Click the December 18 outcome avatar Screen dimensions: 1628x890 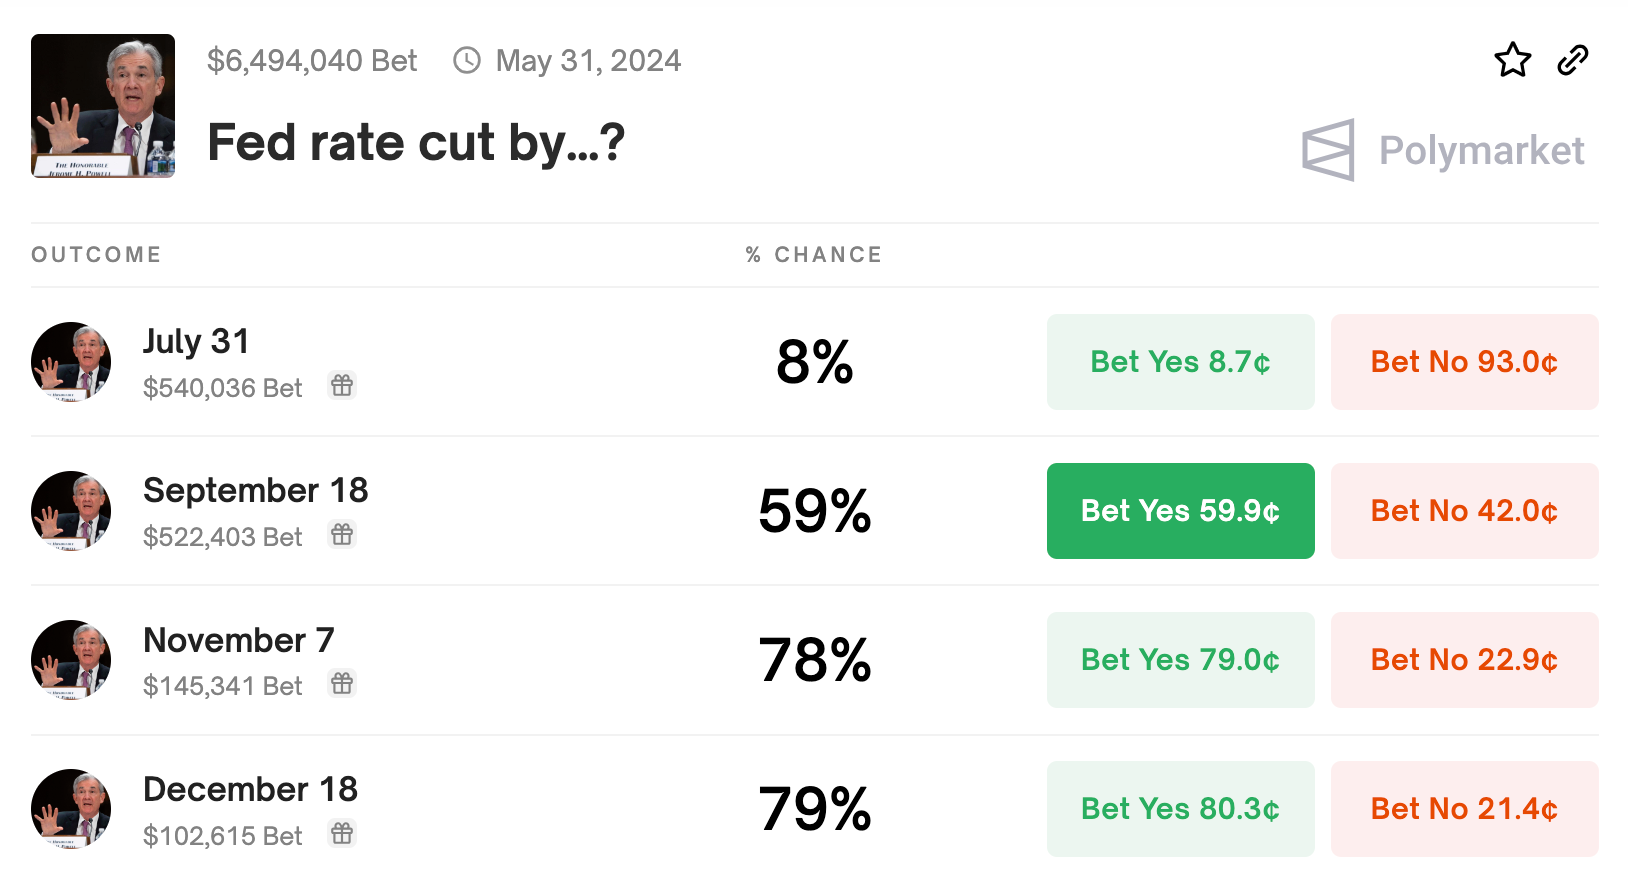point(71,808)
